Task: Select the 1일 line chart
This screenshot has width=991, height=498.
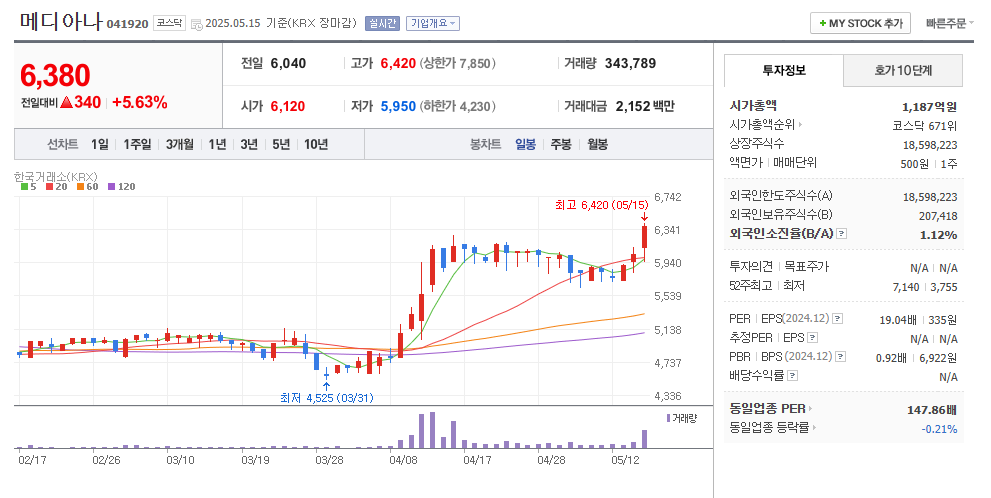Action: [99, 145]
